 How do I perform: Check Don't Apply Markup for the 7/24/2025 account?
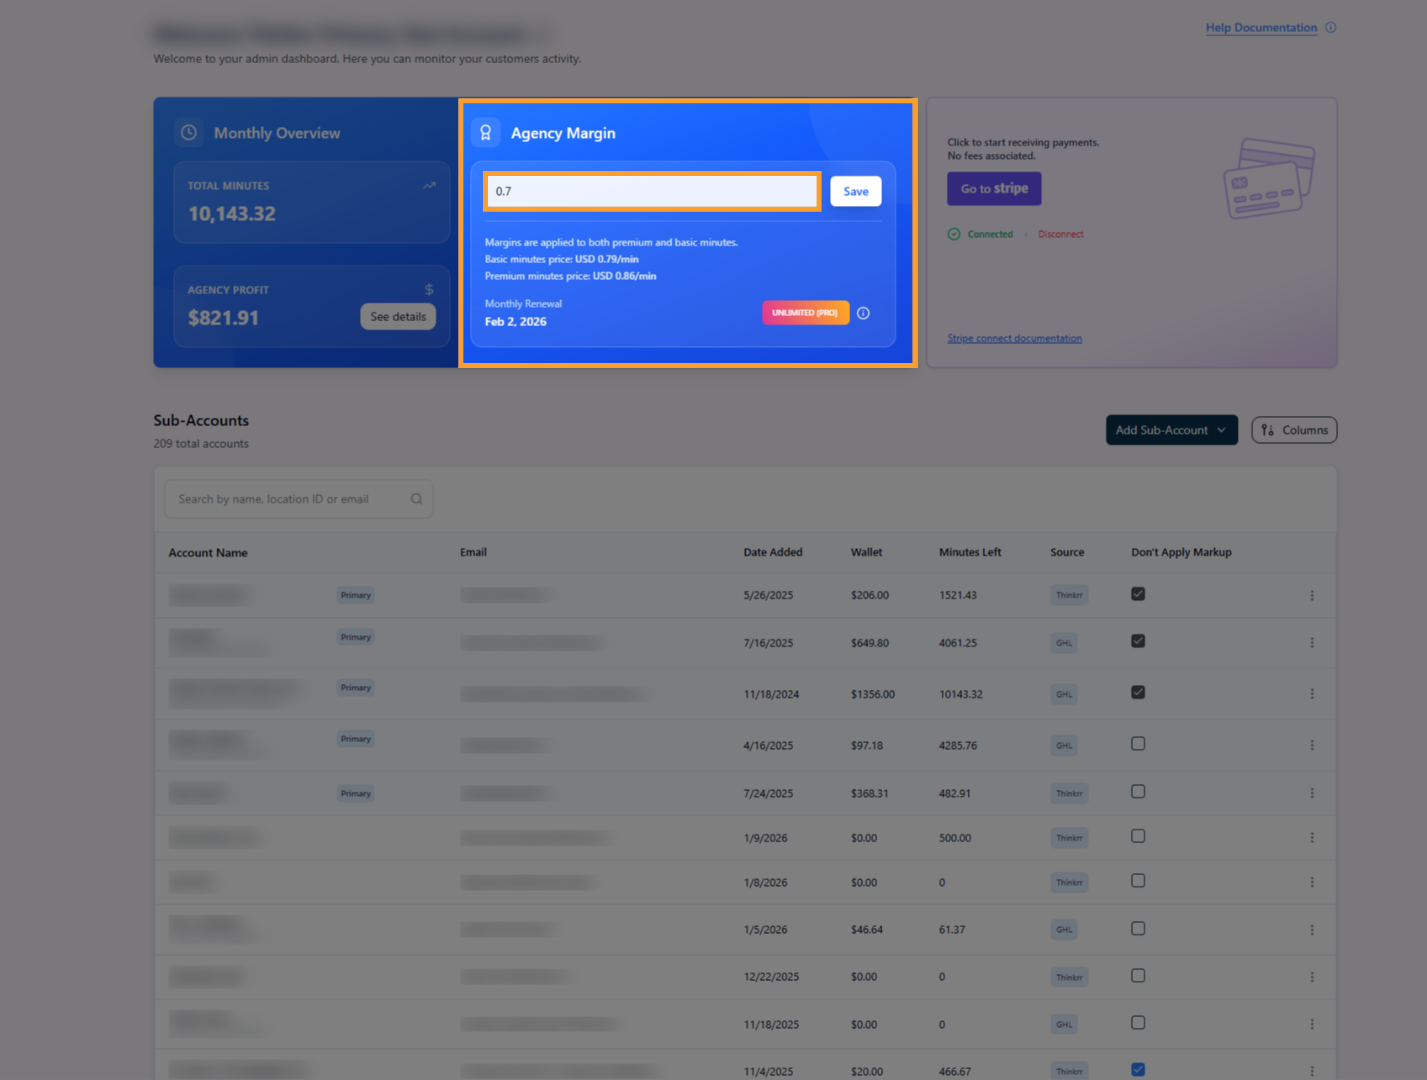(x=1138, y=792)
